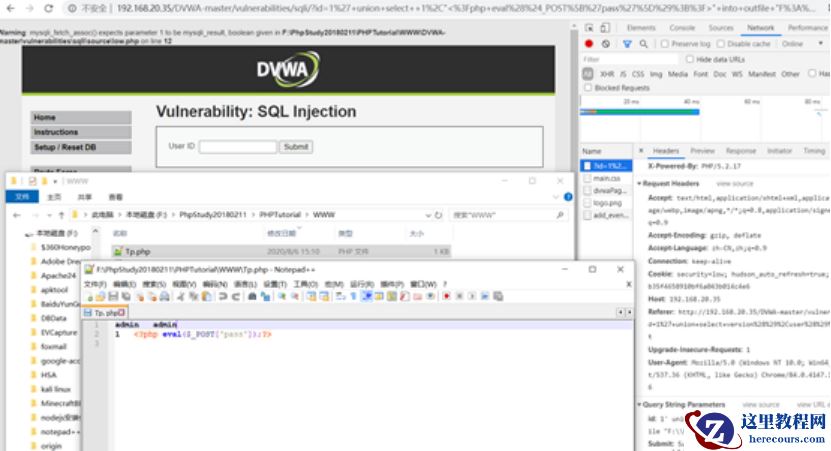This screenshot has width=831, height=451.
Task: Click the Cut scissors icon in Notepad++
Action: [x=181, y=297]
